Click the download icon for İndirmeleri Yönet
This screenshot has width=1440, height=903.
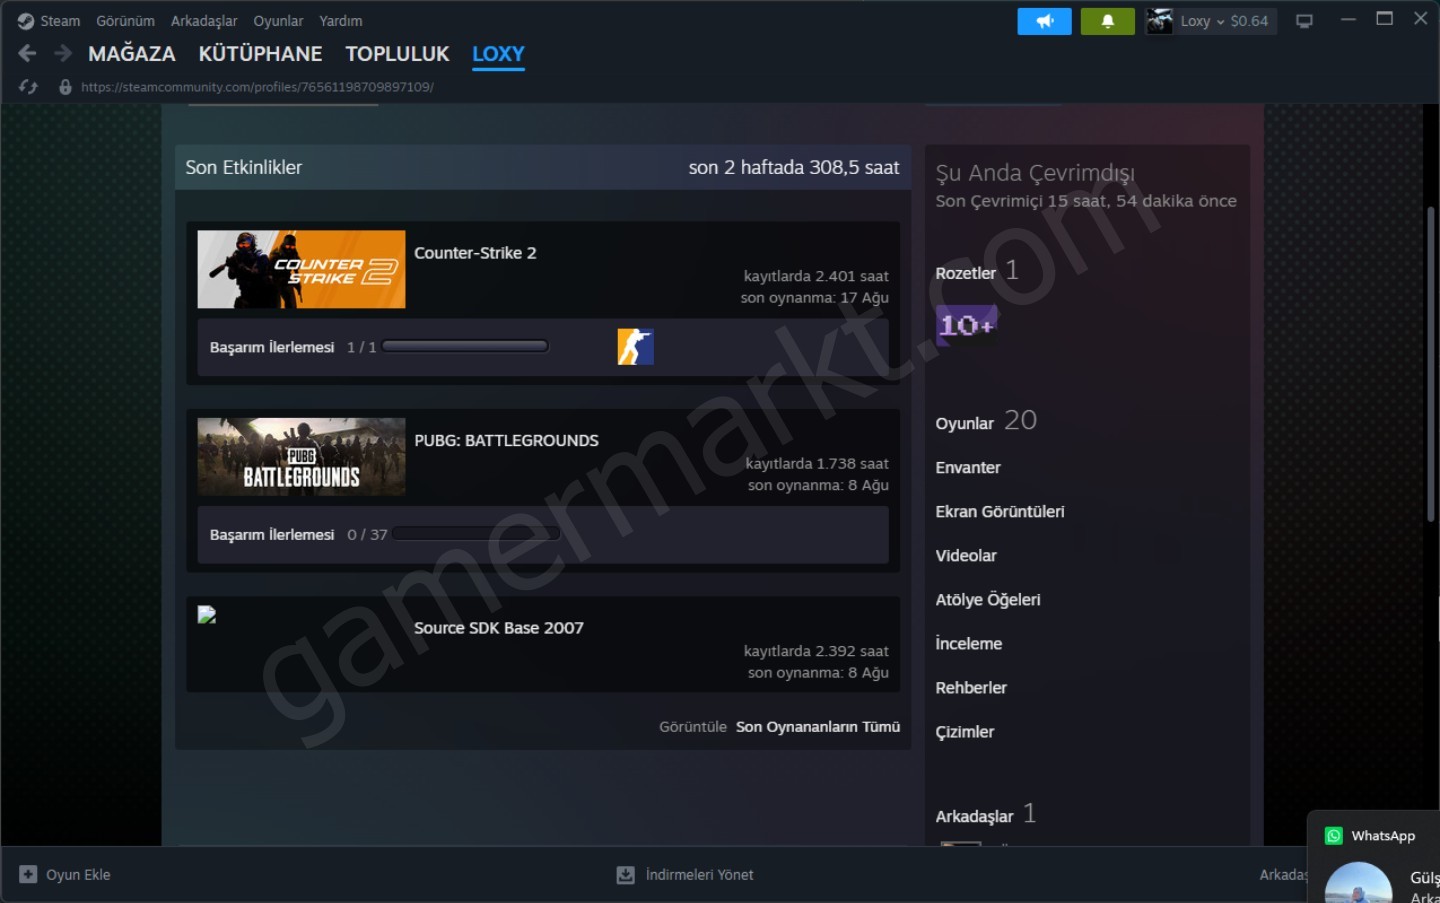(x=625, y=875)
